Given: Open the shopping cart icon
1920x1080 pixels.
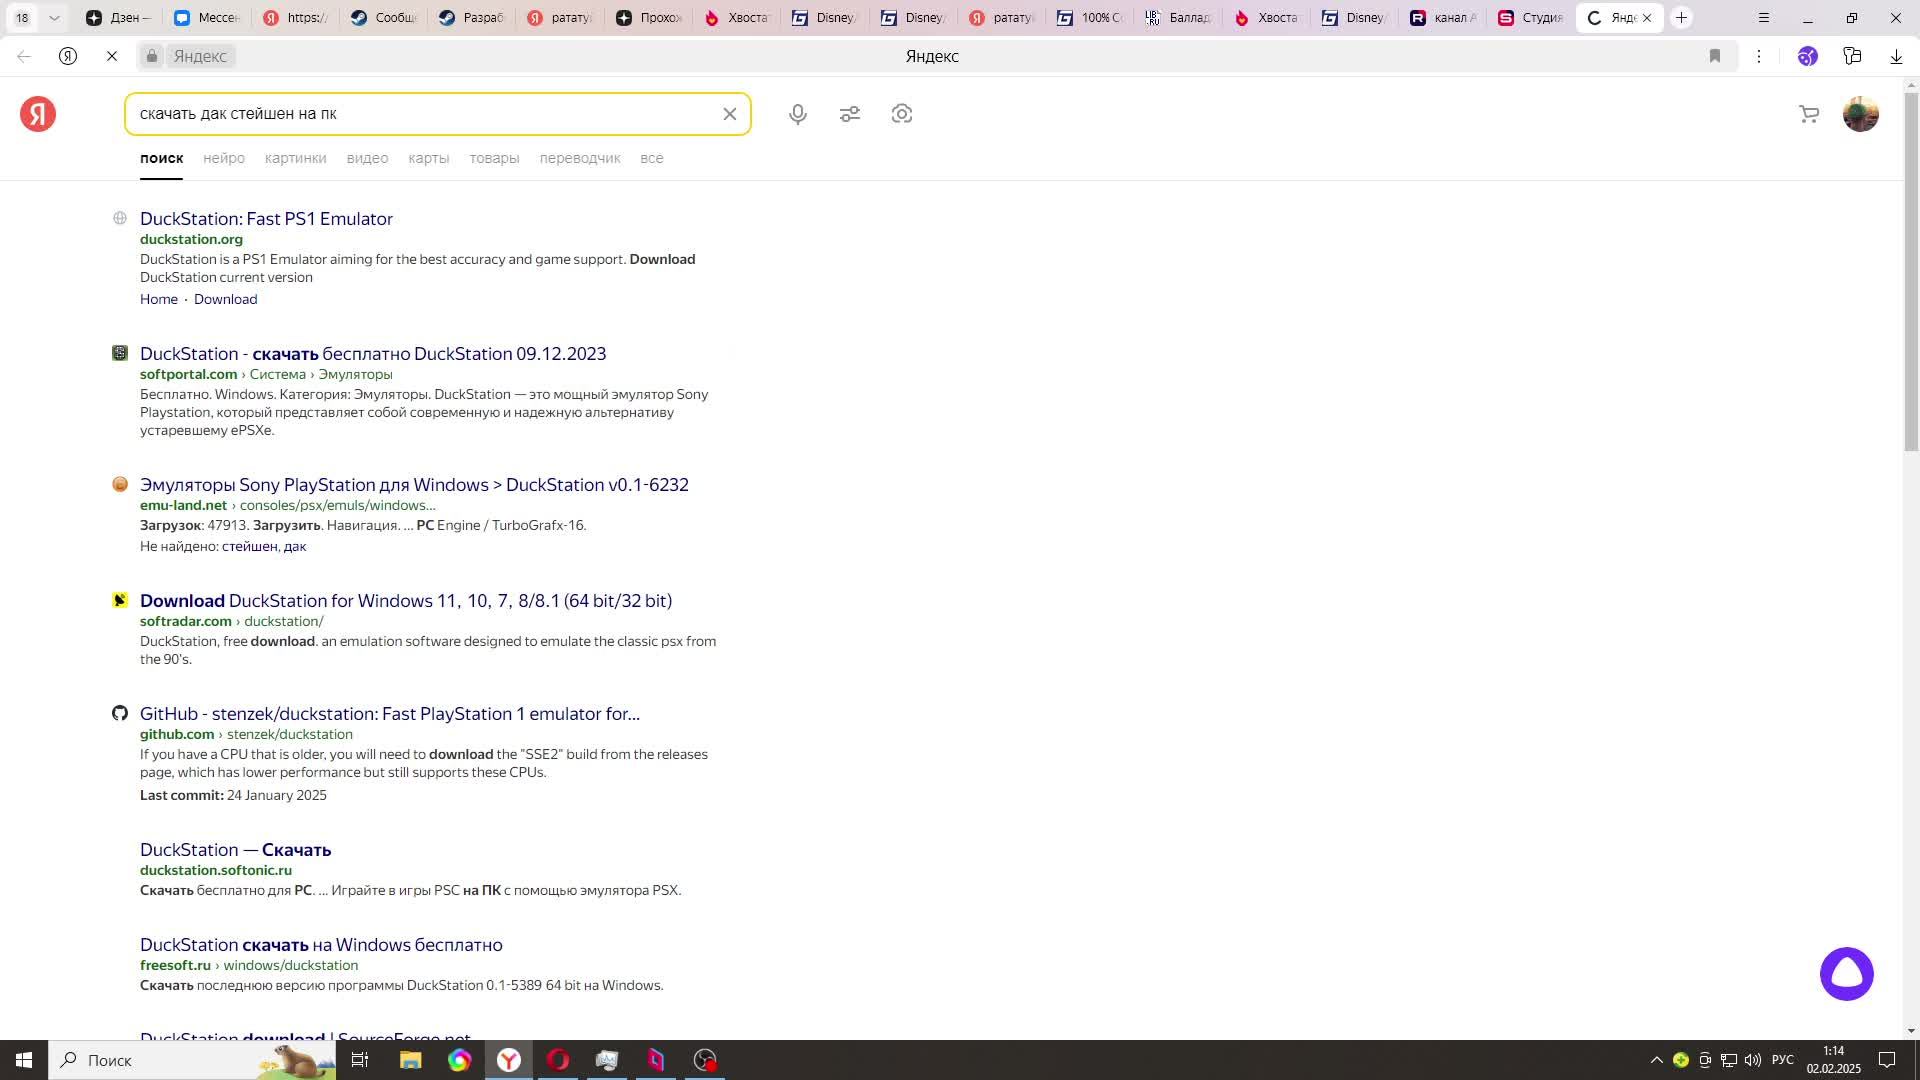Looking at the screenshot, I should click(x=1809, y=114).
